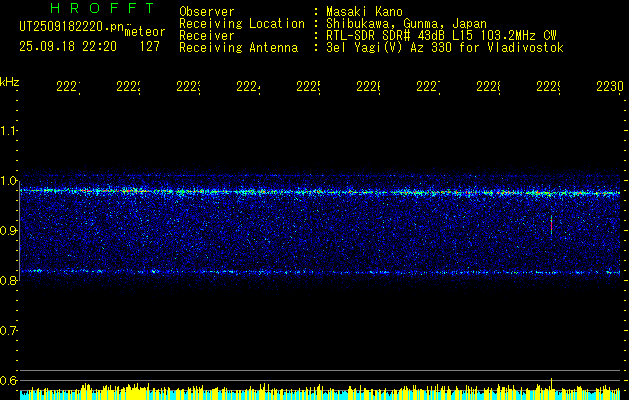The height and width of the screenshot is (400, 629).
Task: Click the date stamp 25.09.18 22:20
Action: coord(68,47)
